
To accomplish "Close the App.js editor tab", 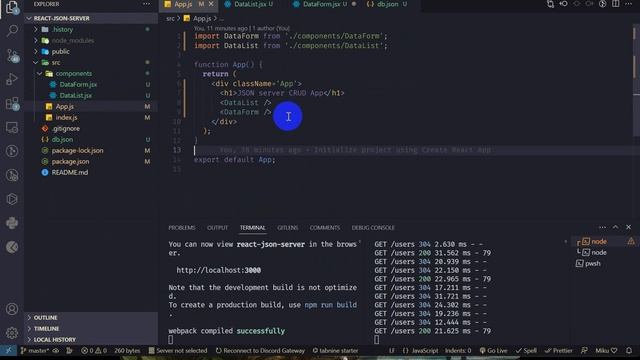I will pos(211,4).
